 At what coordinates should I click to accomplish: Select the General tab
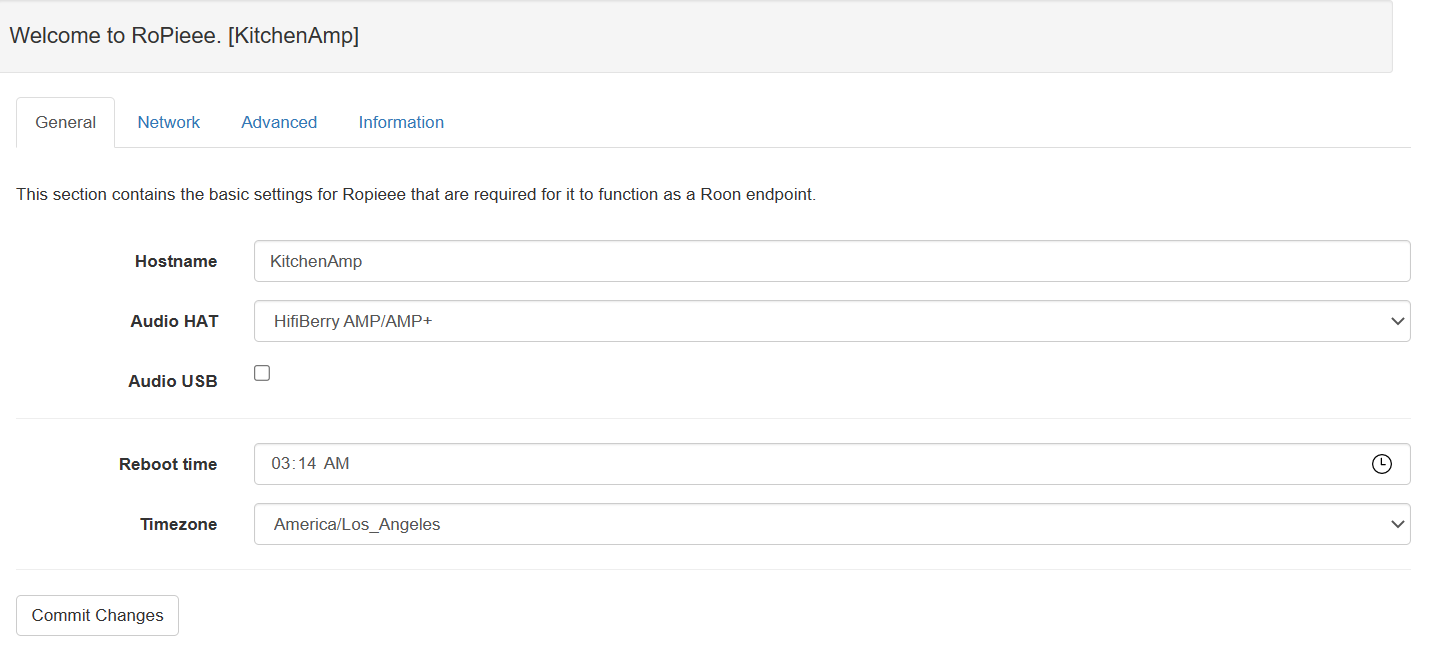pos(65,121)
